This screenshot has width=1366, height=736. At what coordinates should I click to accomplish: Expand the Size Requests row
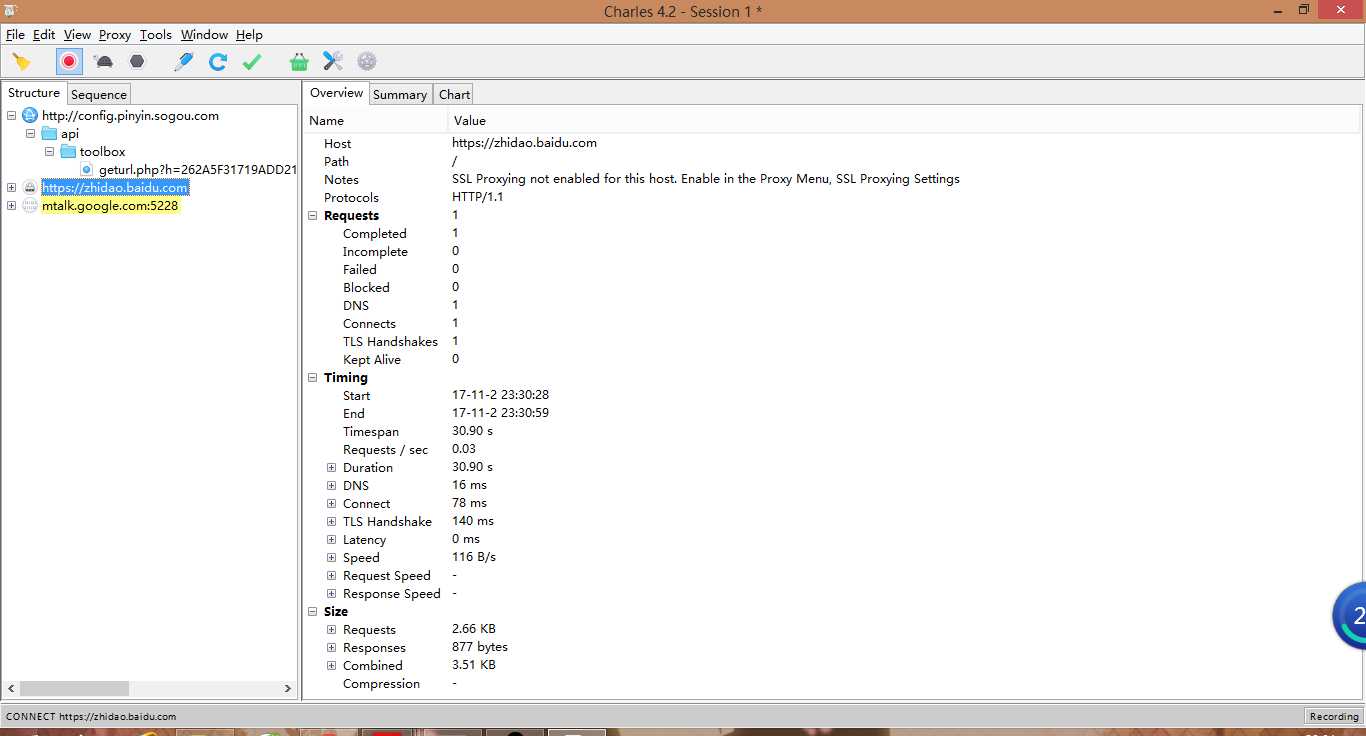click(x=332, y=629)
